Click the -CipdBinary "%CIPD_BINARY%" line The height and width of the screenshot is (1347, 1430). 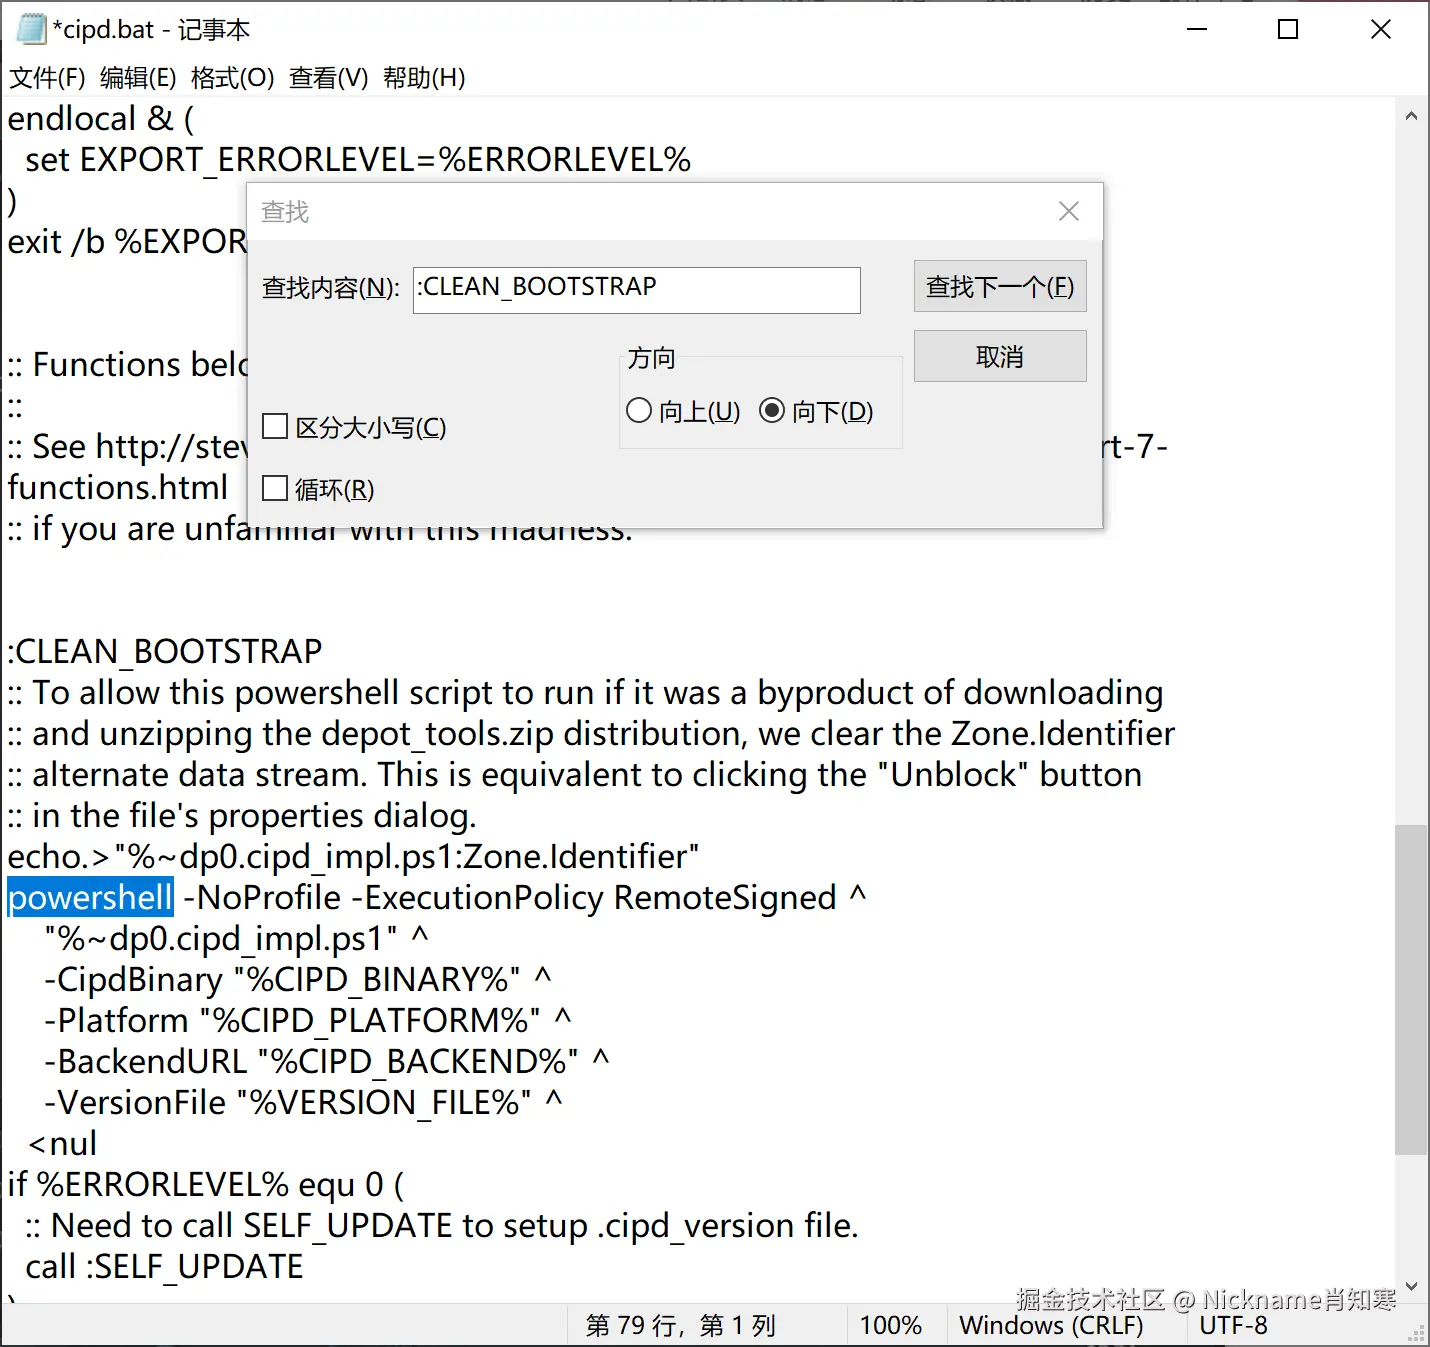[x=297, y=979]
